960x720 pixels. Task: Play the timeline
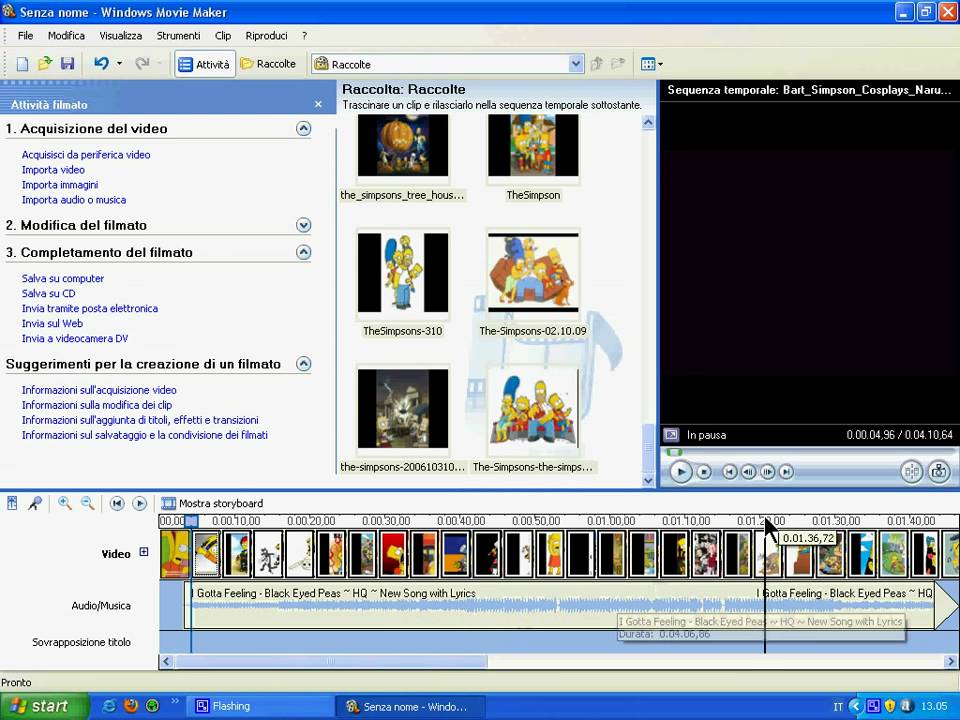[140, 503]
